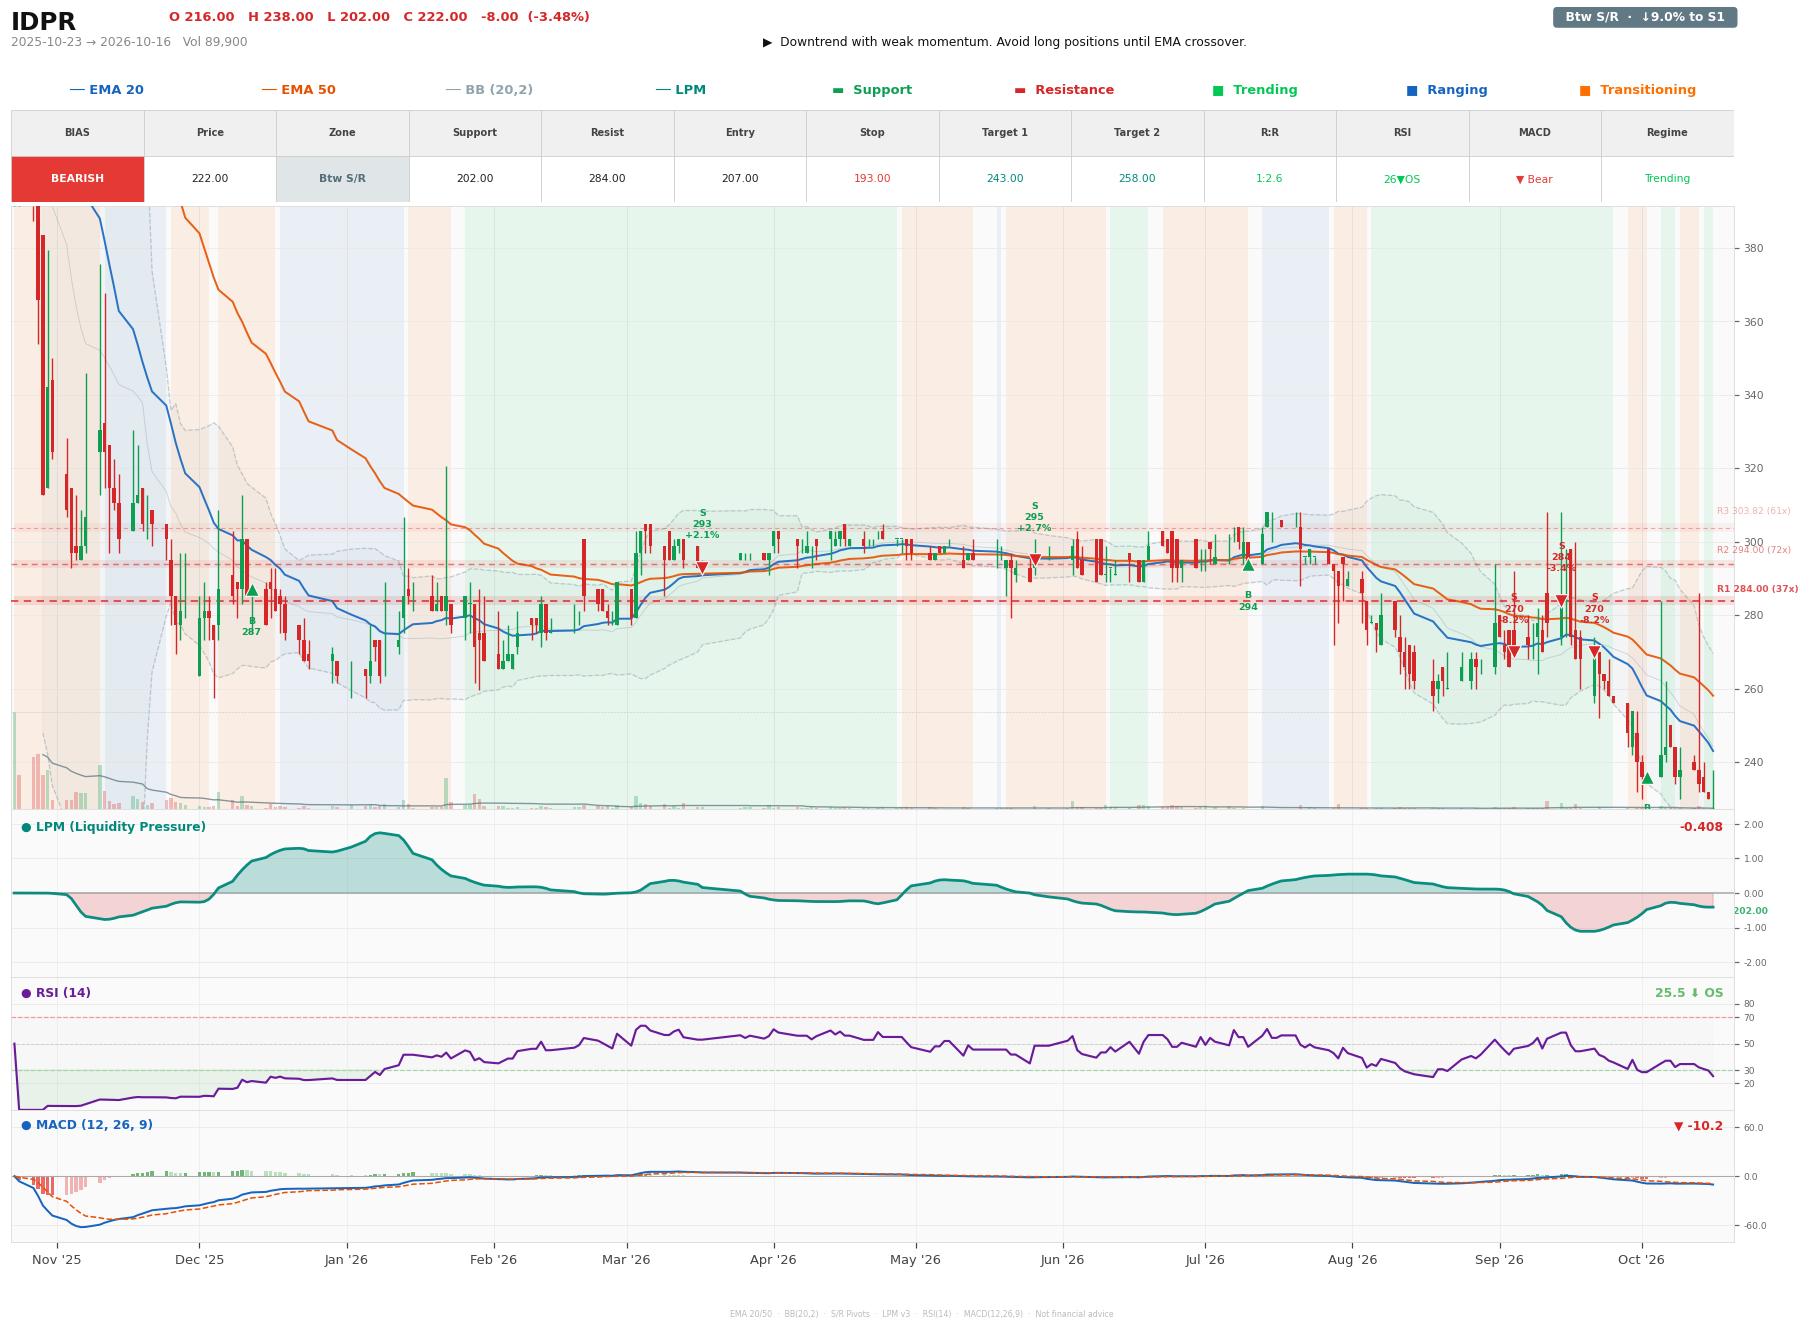
Task: Toggle the blue Ranging legend entry
Action: (1447, 90)
